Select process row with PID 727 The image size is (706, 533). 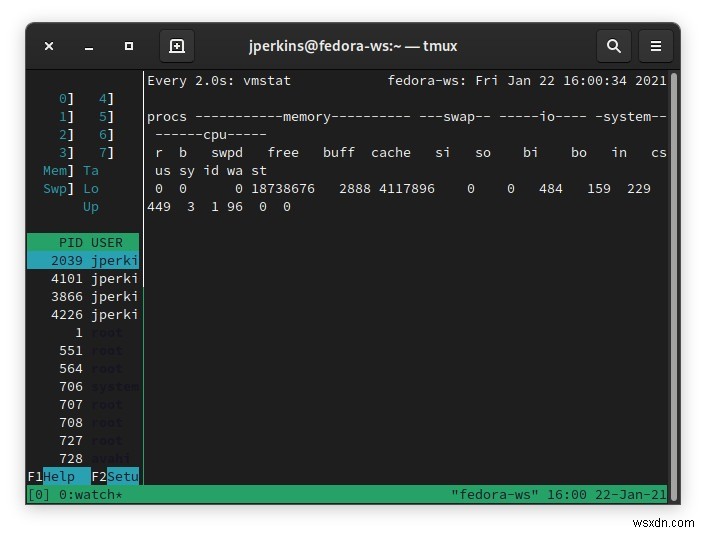(83, 441)
